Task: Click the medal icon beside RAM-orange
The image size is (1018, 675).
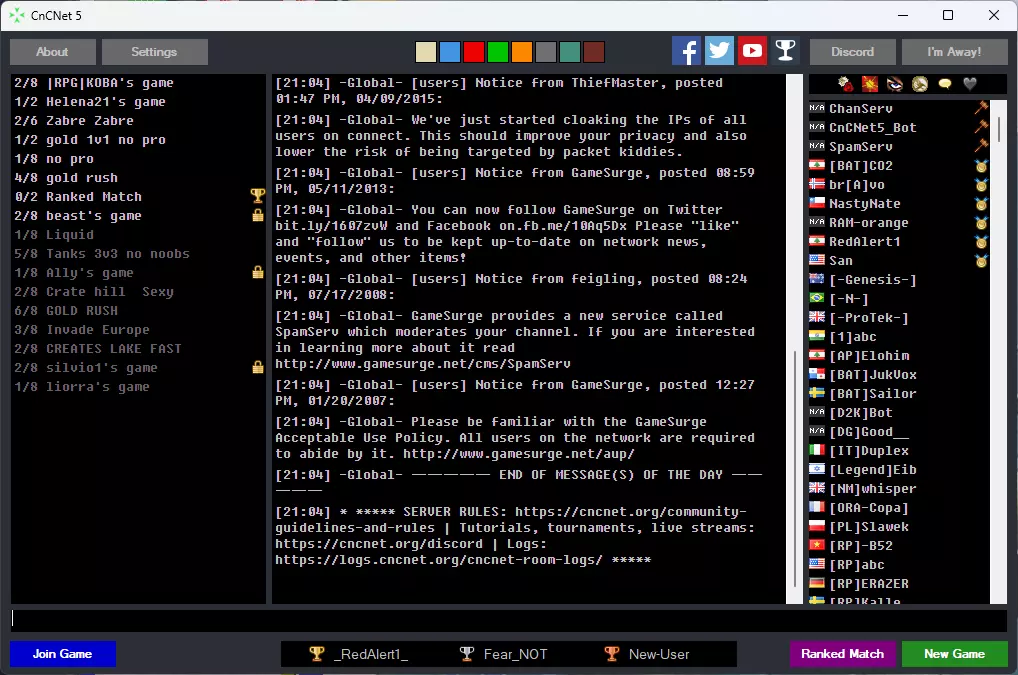Action: (x=981, y=223)
